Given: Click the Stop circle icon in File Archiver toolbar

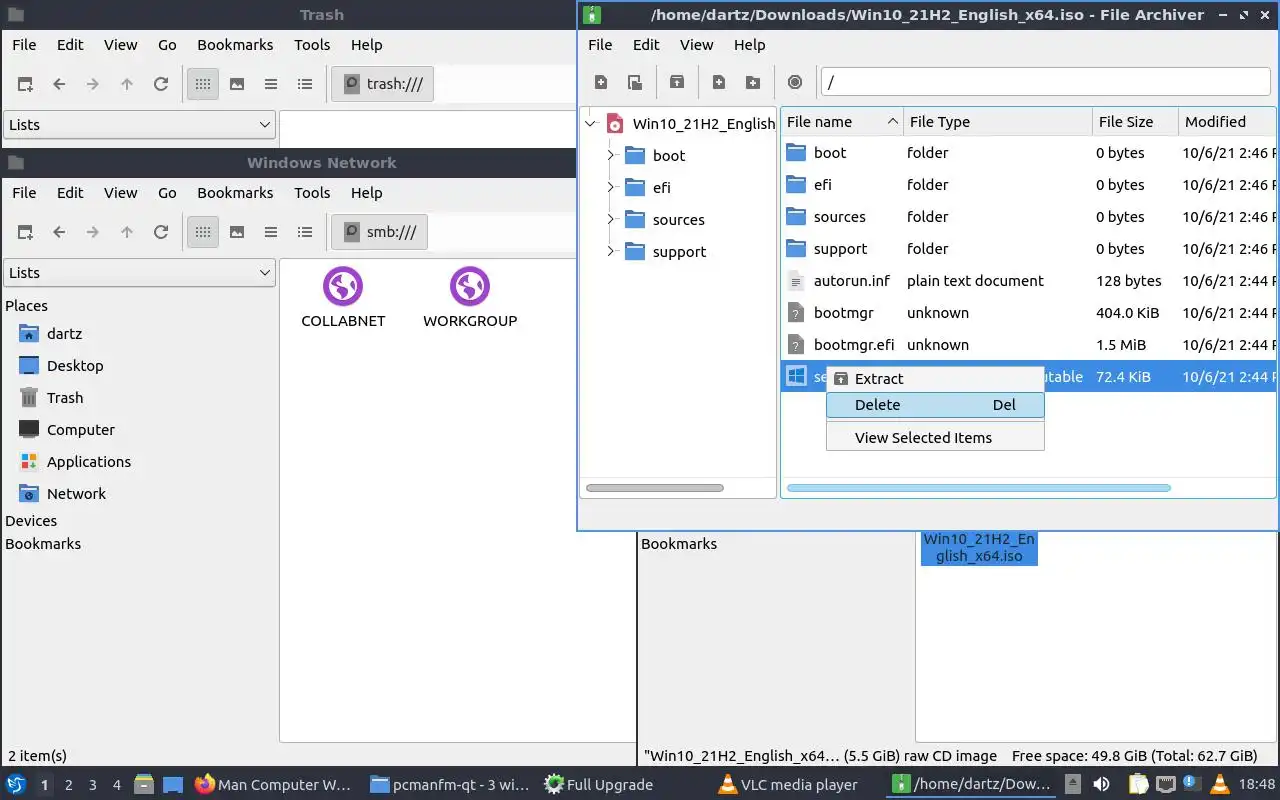Looking at the screenshot, I should [795, 83].
